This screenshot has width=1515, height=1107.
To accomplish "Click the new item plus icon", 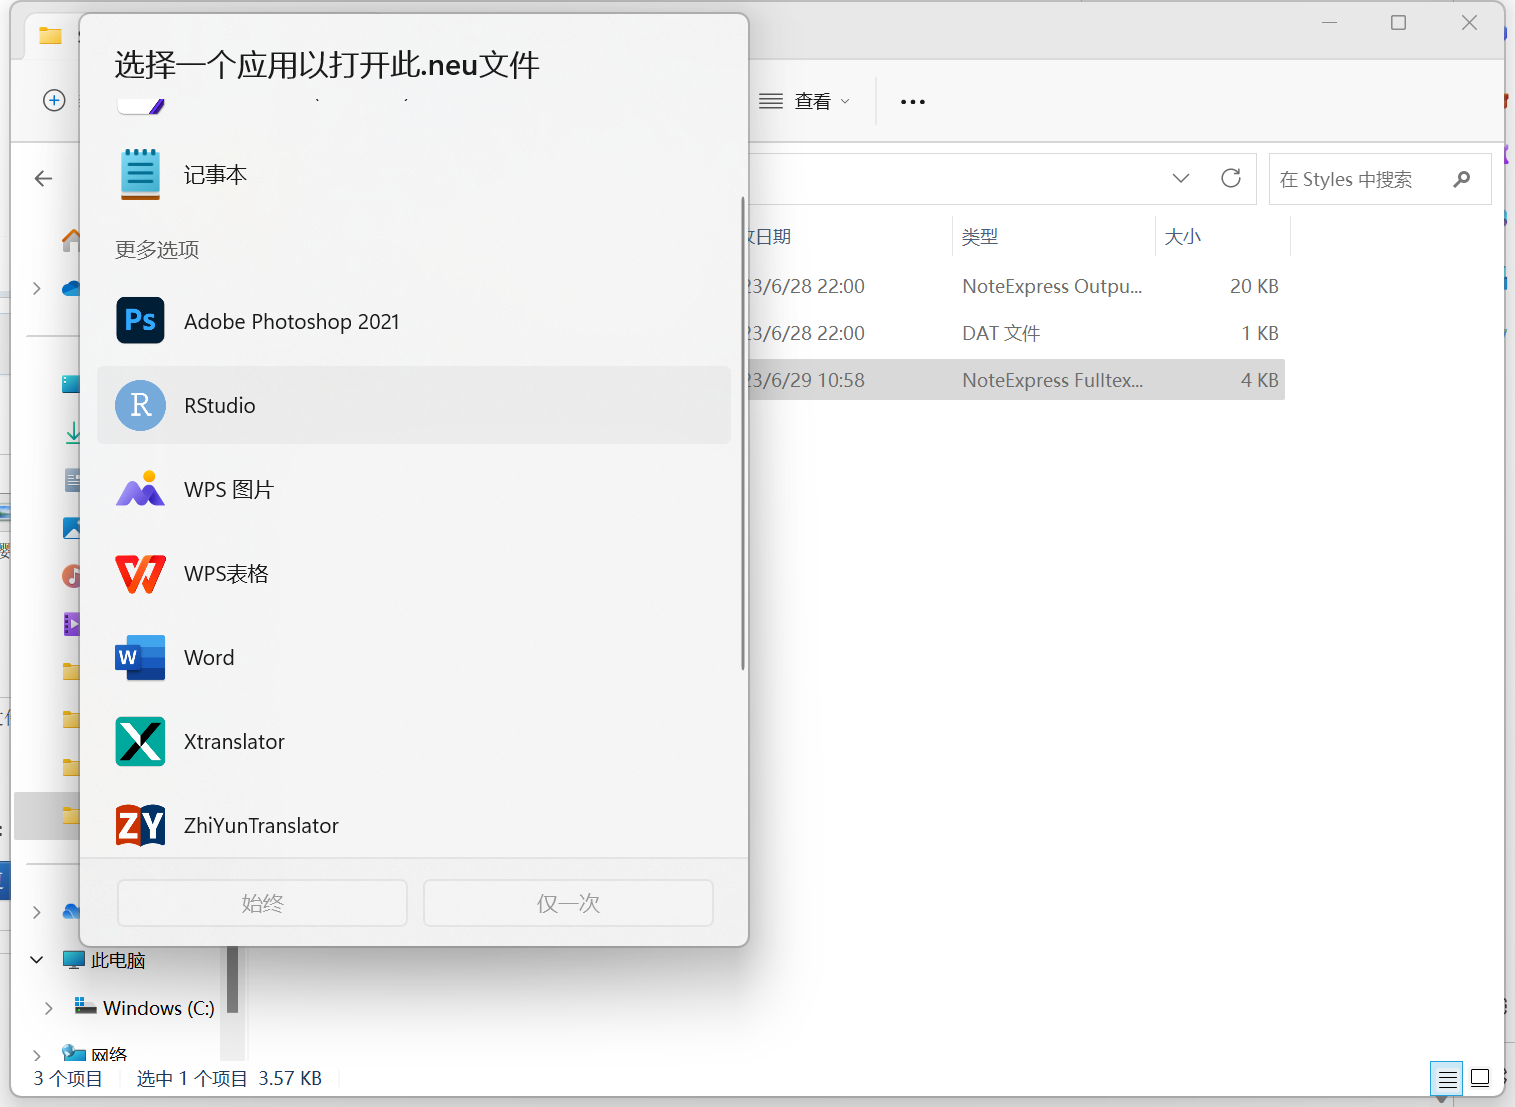I will tap(54, 100).
